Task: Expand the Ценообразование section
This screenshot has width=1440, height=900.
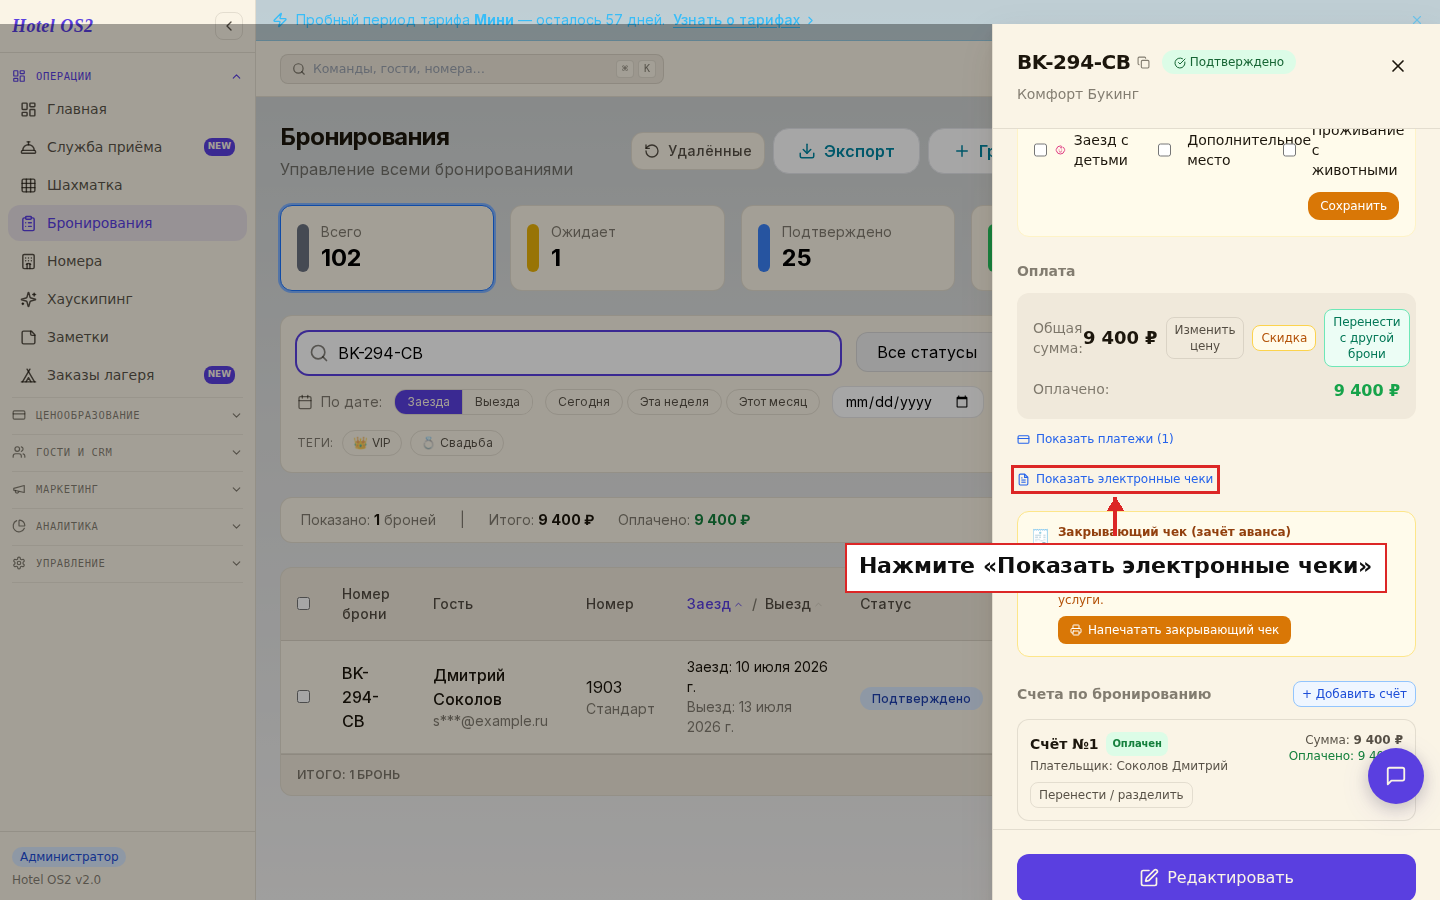Action: (x=127, y=415)
